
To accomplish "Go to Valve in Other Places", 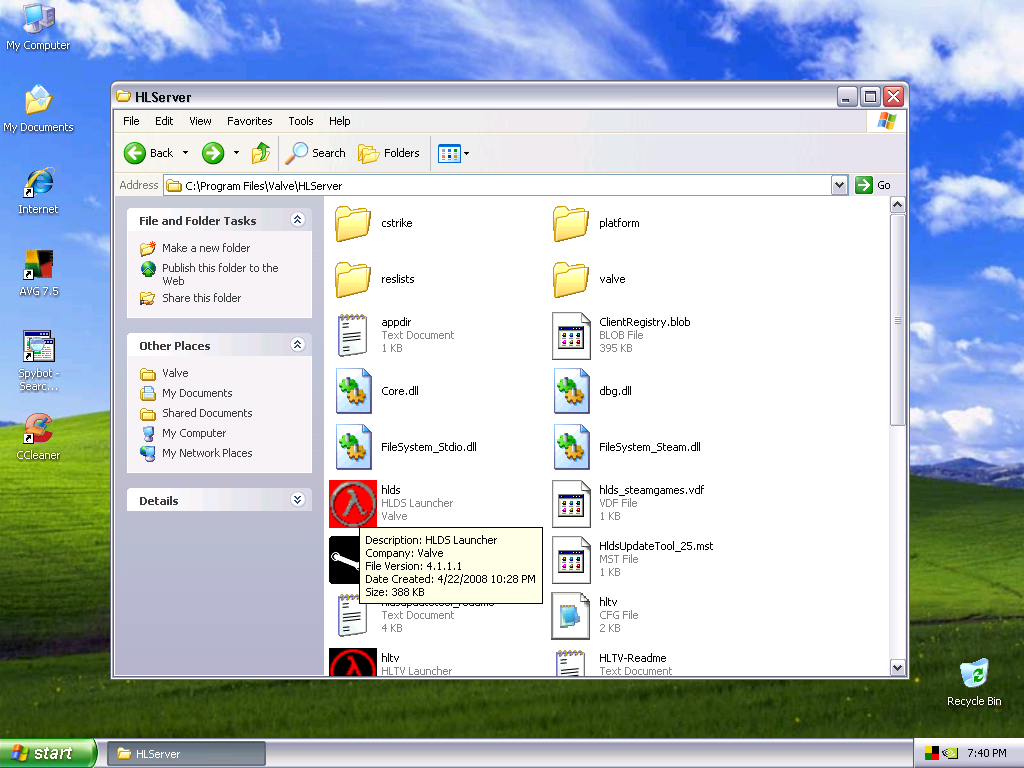I will pyautogui.click(x=175, y=374).
